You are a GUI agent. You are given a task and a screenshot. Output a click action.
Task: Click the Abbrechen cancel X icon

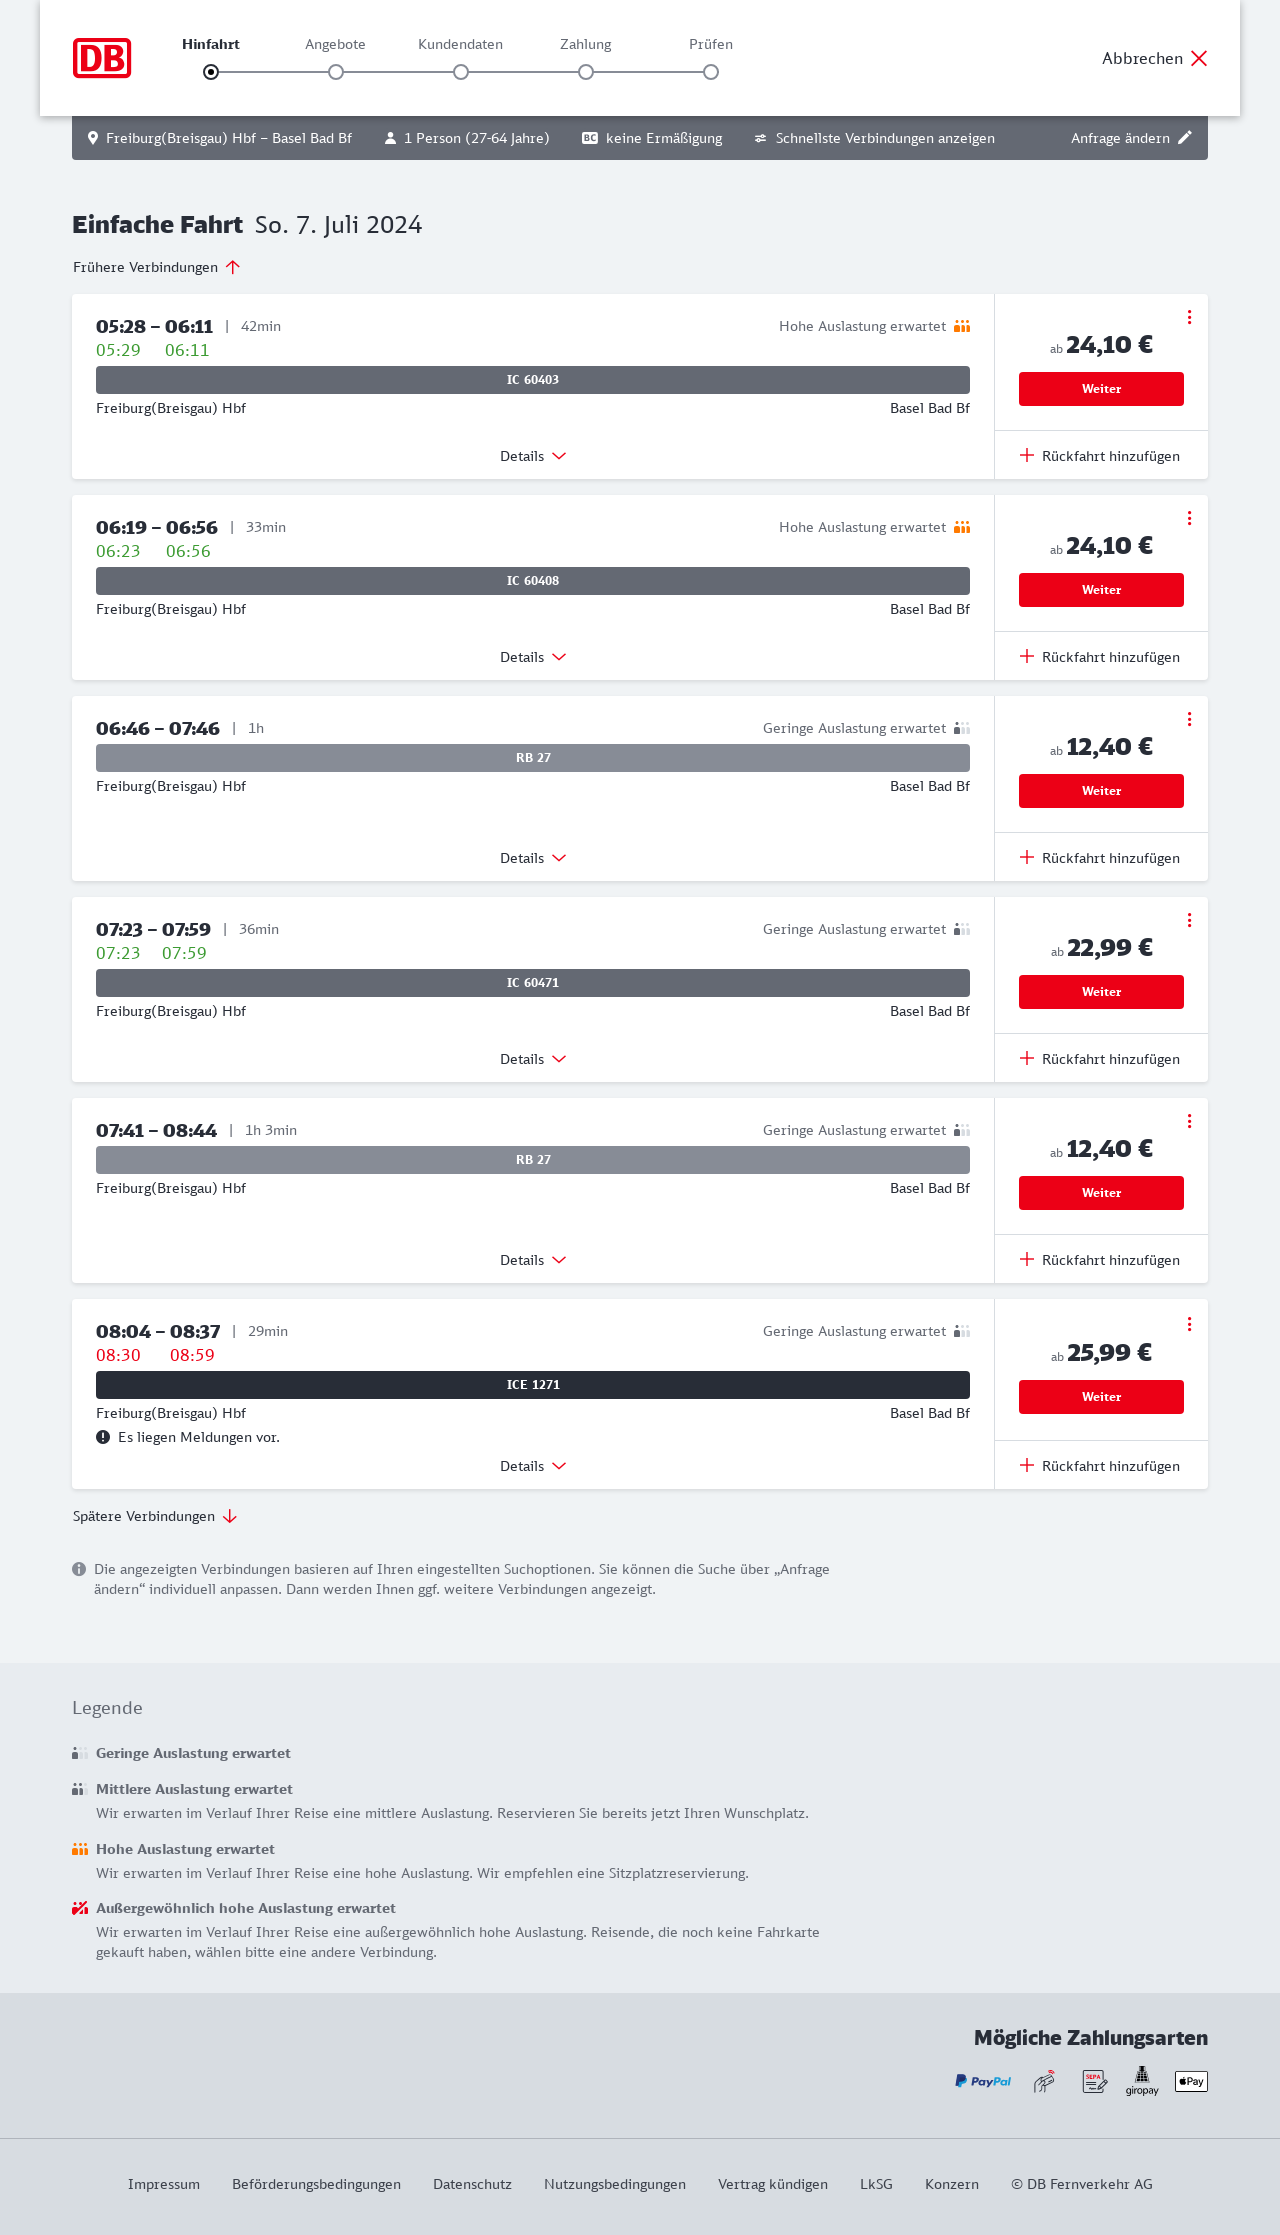click(1199, 58)
